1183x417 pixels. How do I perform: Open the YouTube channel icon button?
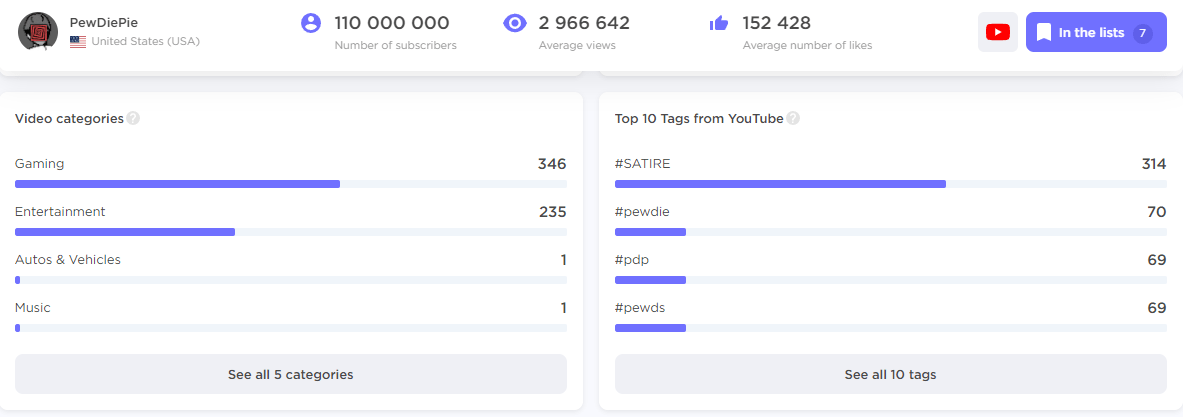[x=997, y=32]
